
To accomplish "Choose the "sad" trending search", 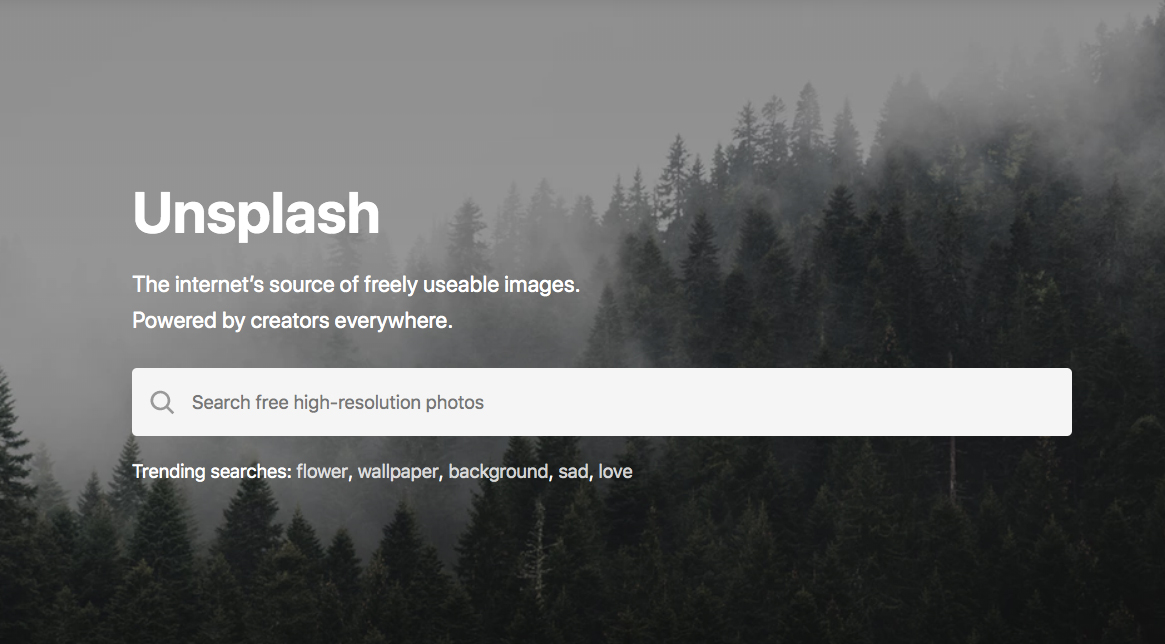I will tap(573, 472).
